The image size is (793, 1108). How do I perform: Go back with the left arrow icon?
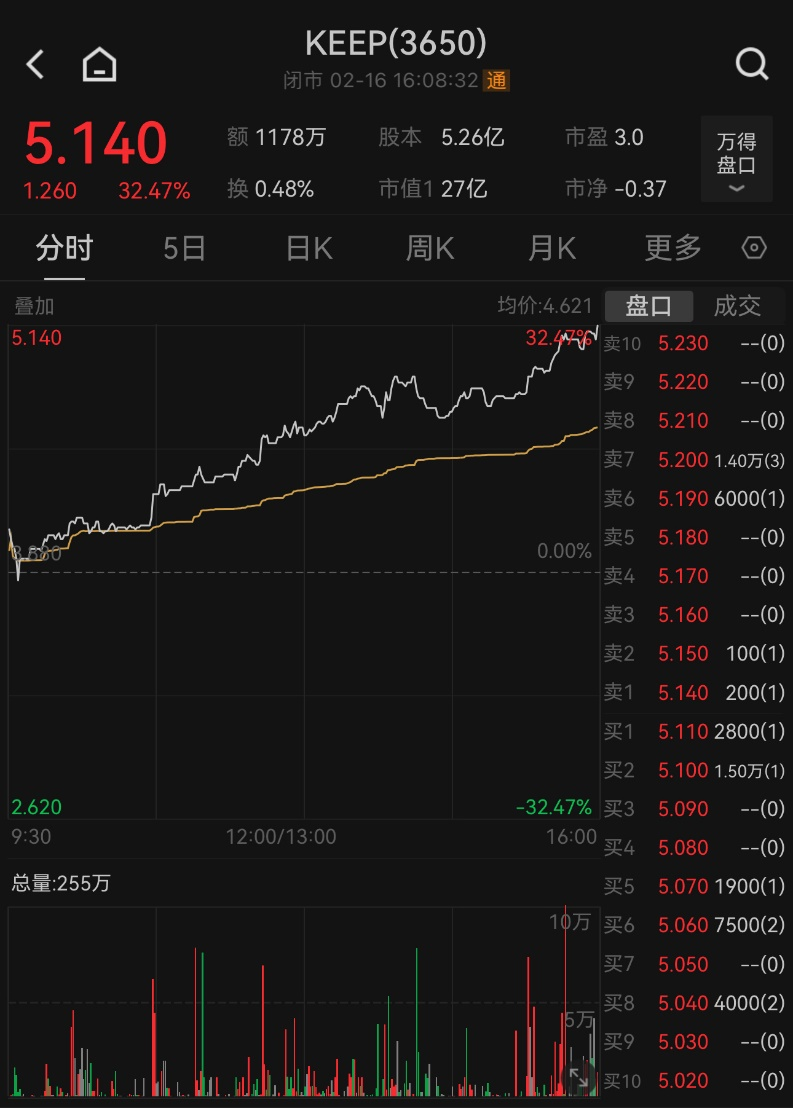35,64
